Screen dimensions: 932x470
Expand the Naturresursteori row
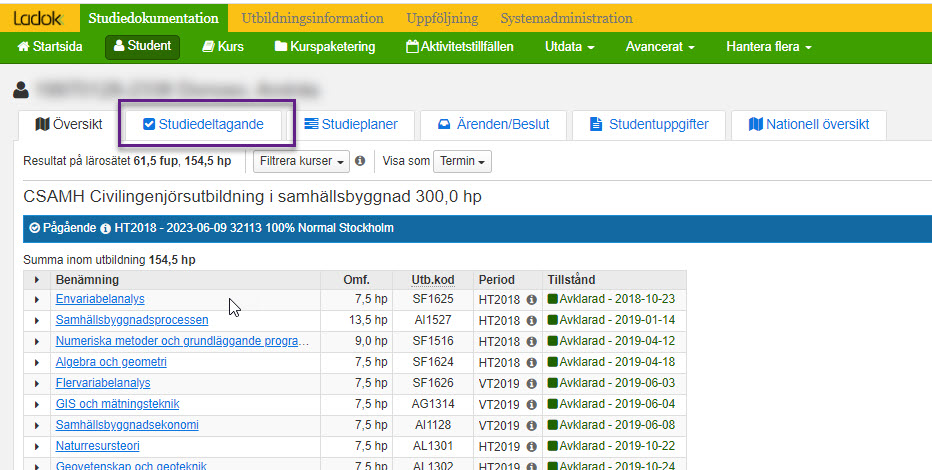point(37,447)
